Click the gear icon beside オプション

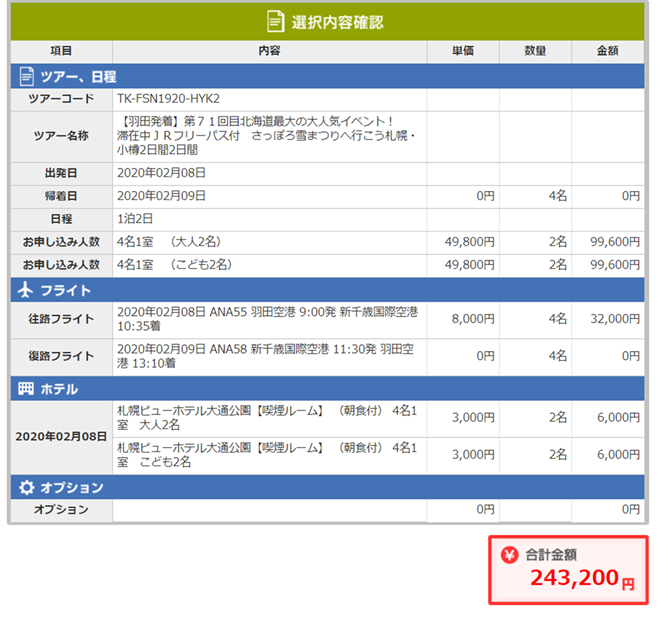pyautogui.click(x=27, y=487)
